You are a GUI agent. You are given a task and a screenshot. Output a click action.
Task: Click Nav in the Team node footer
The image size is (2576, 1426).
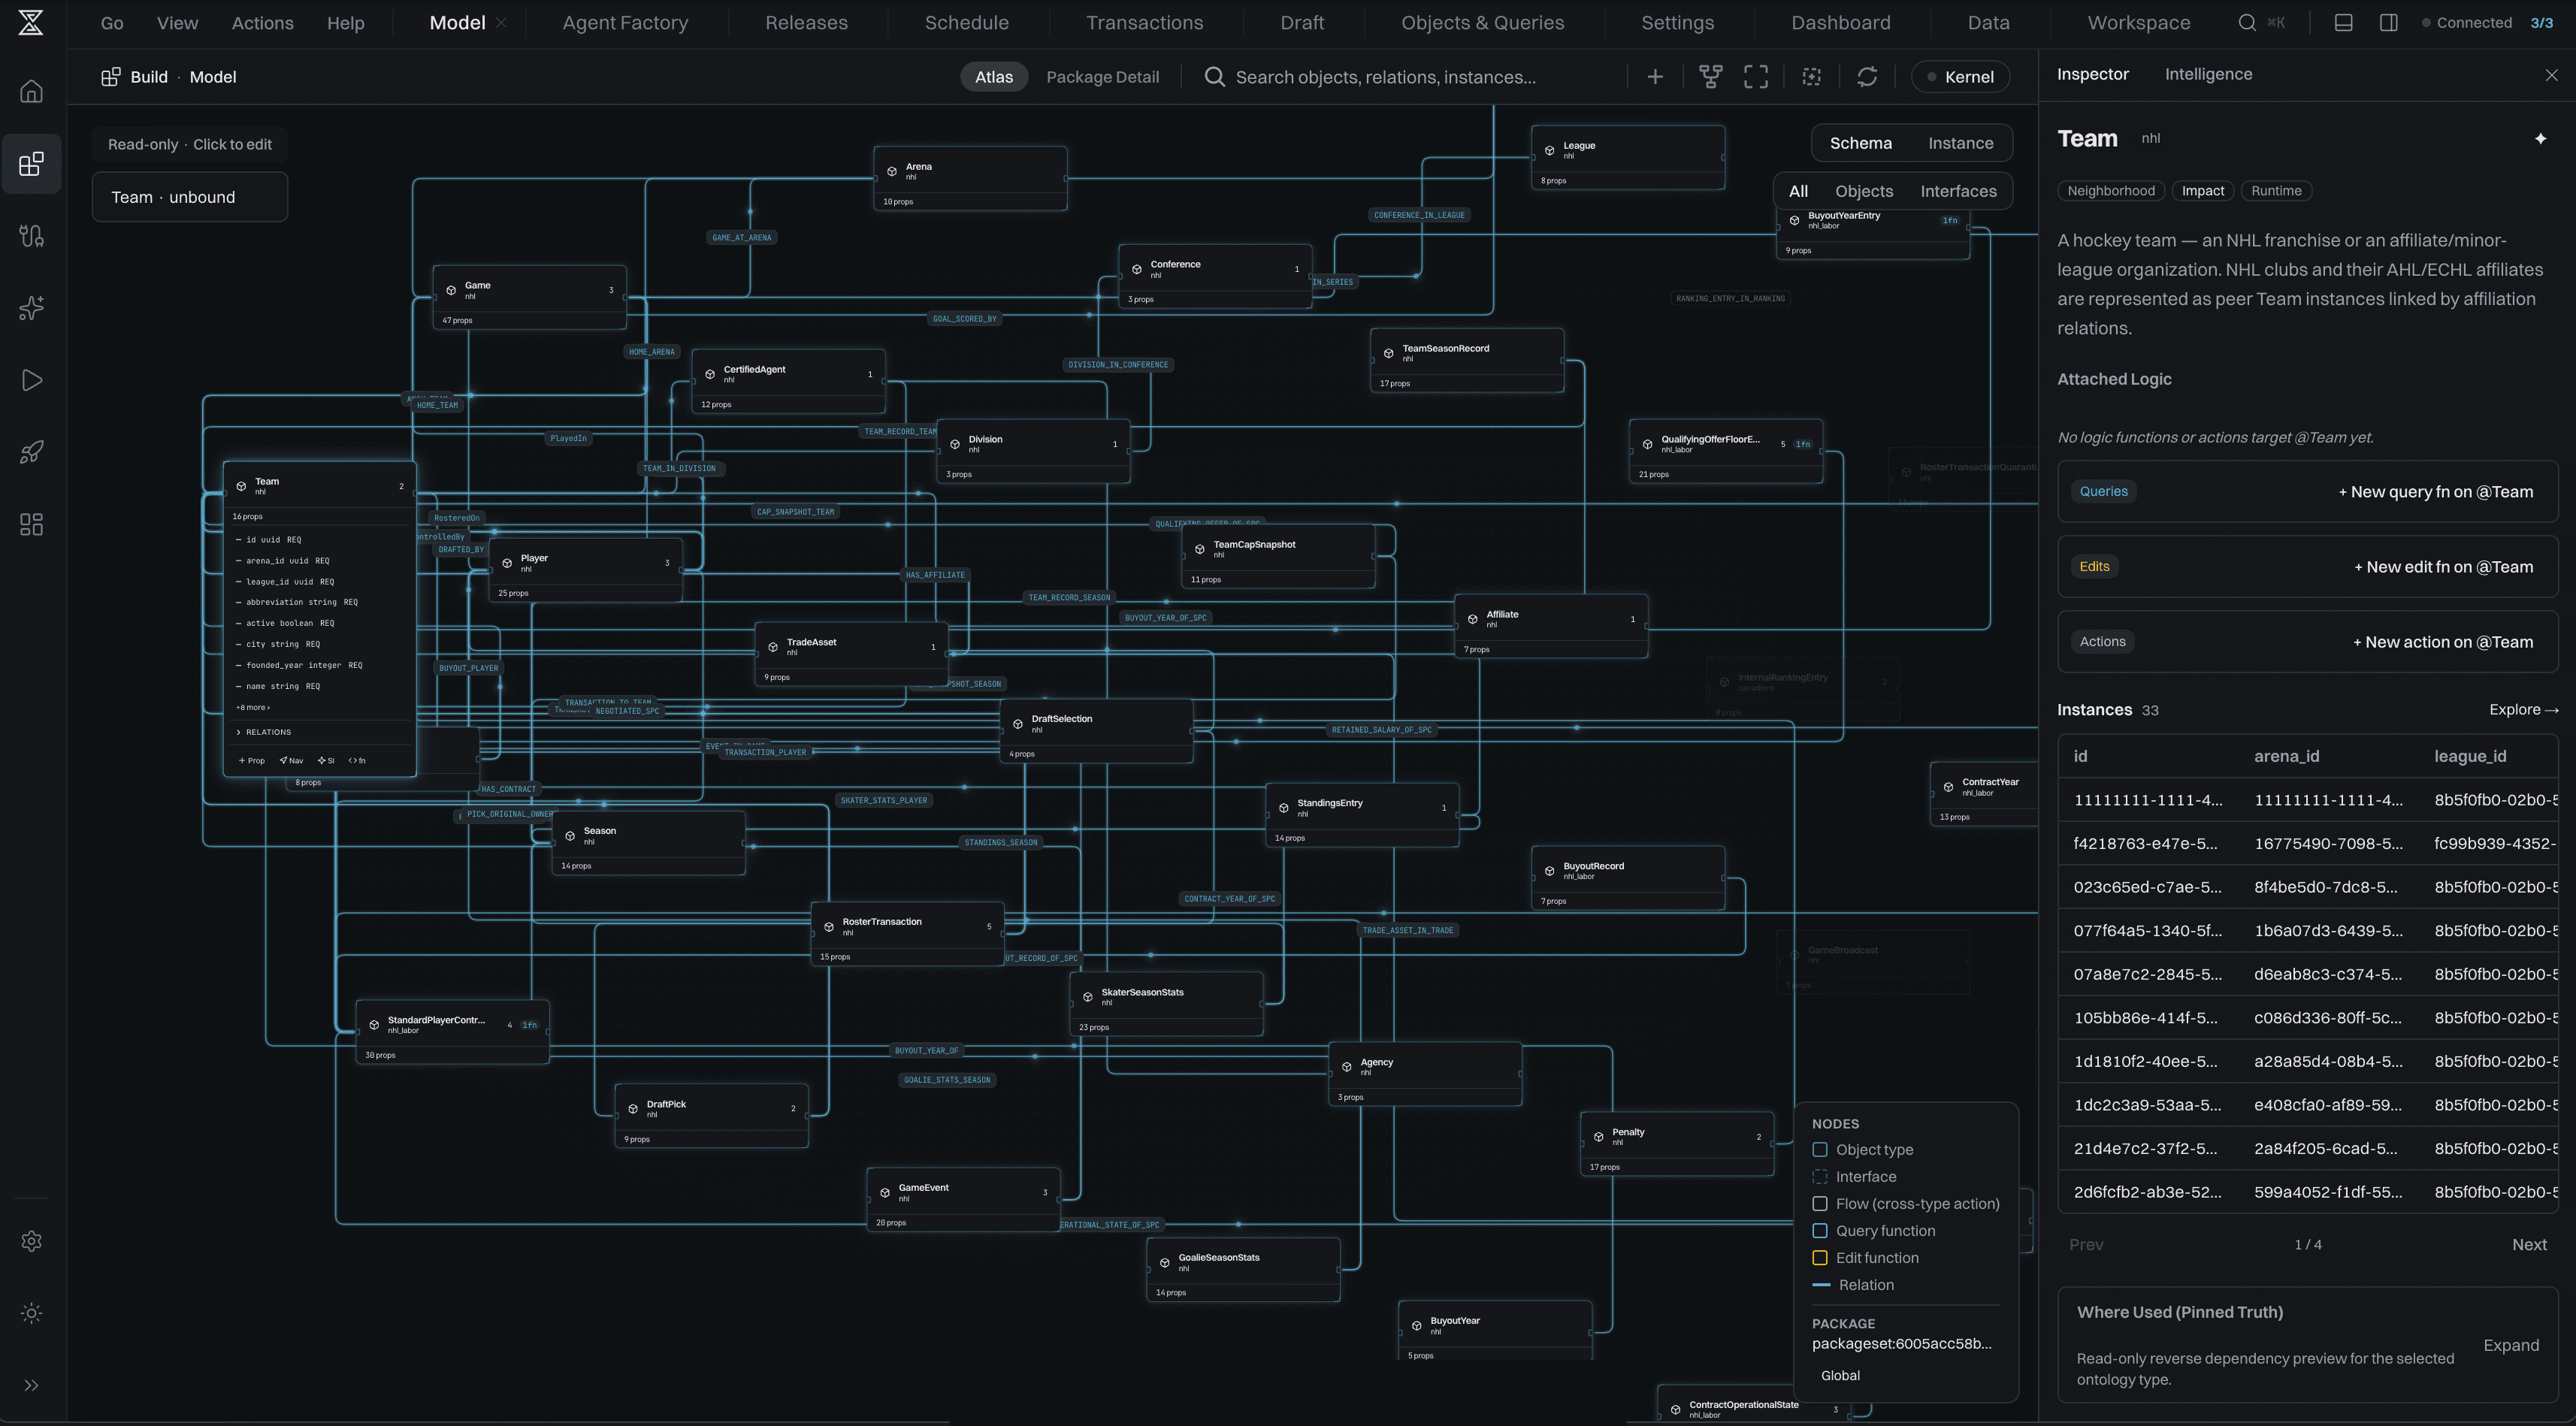[292, 760]
